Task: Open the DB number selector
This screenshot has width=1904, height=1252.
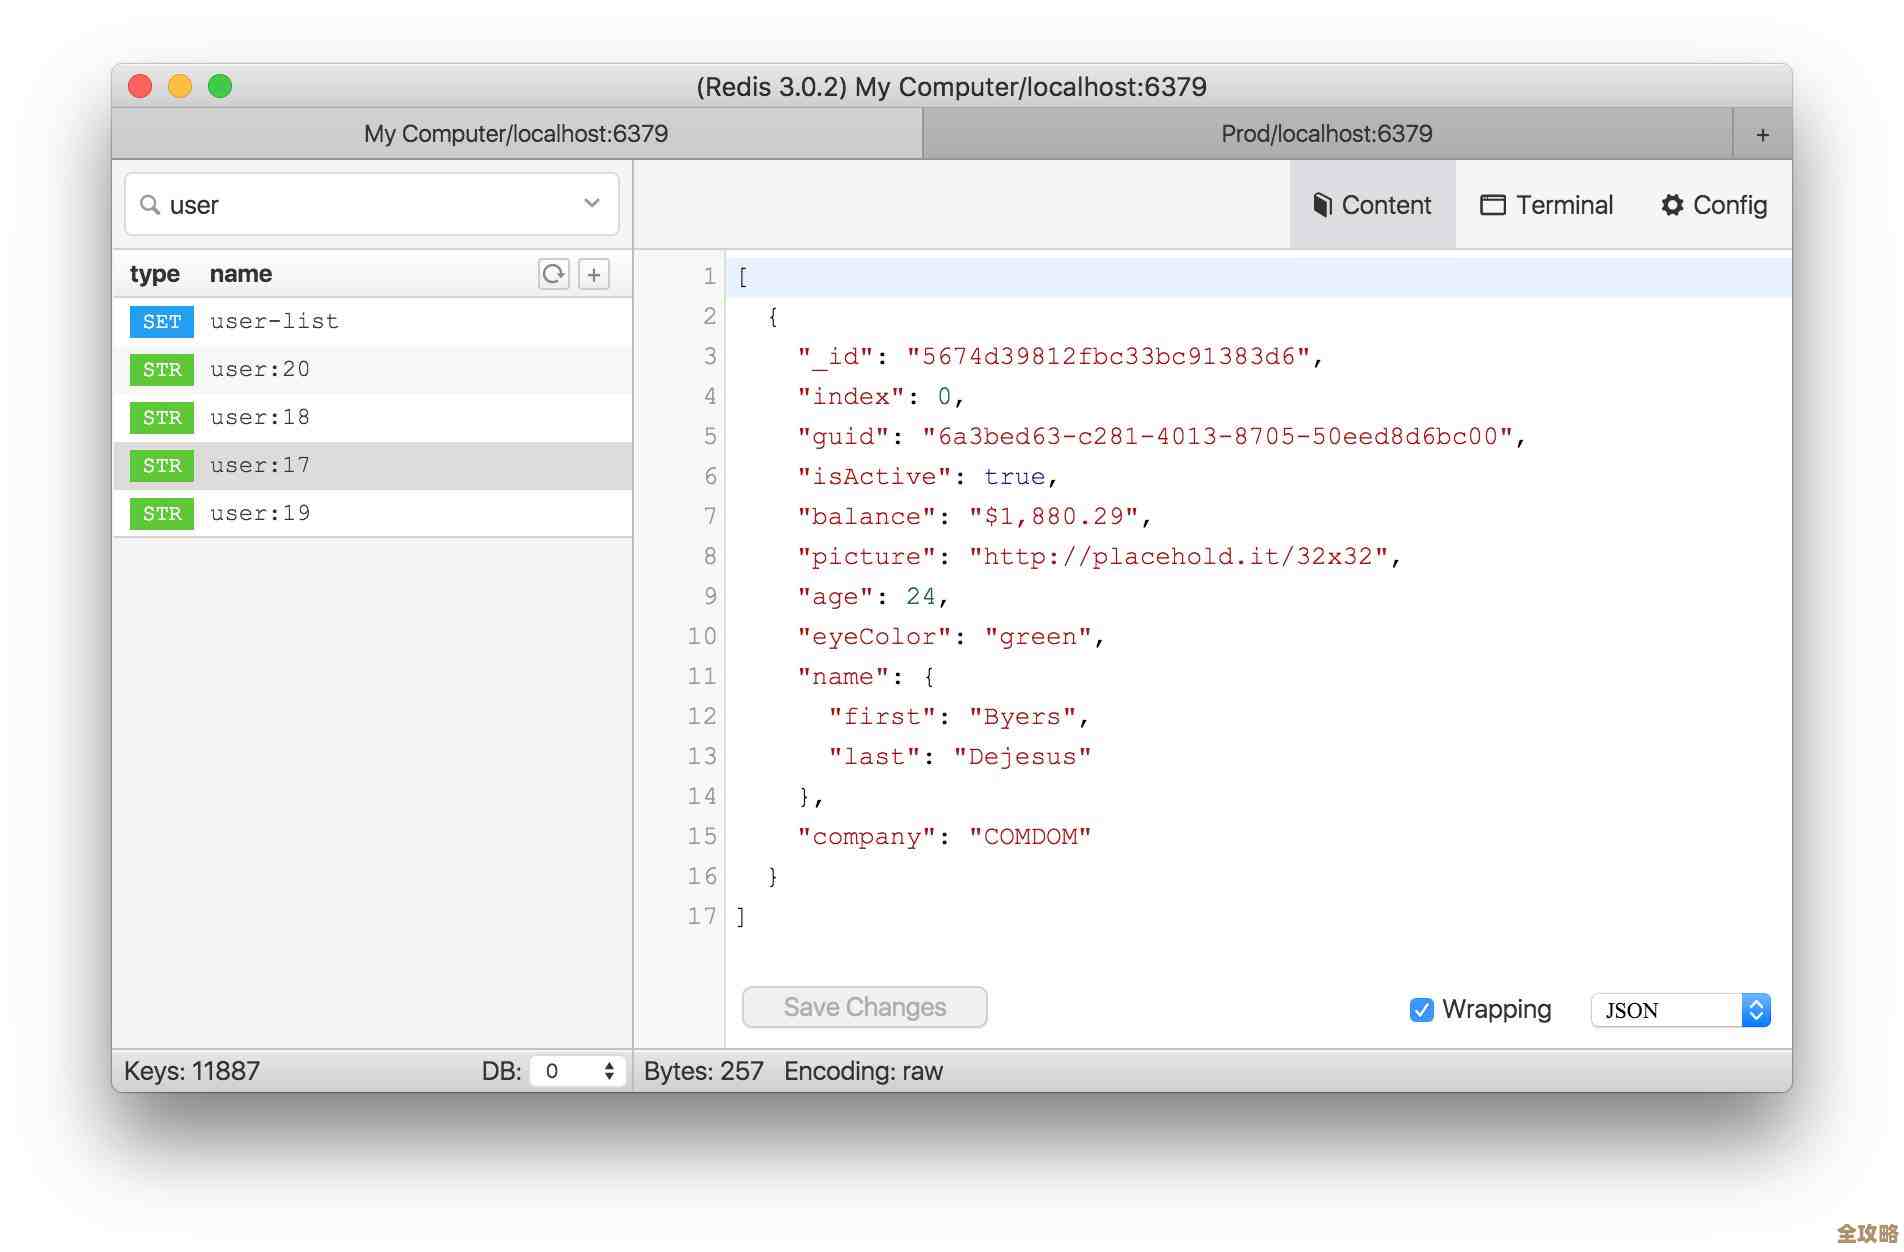Action: [578, 1071]
